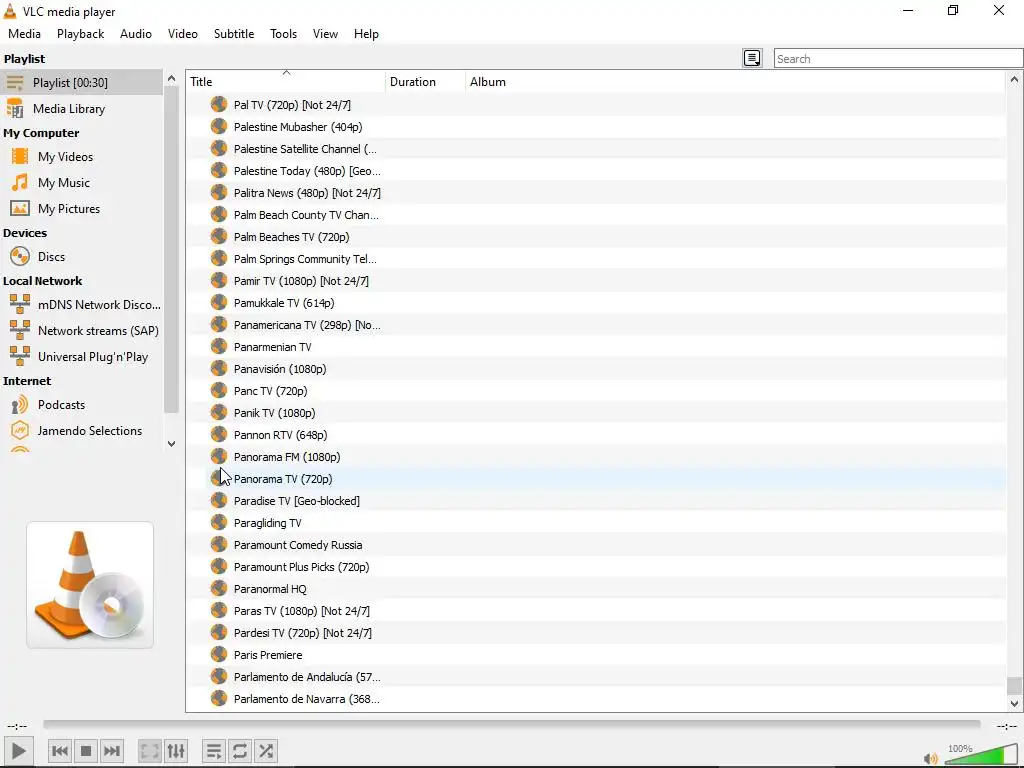Viewport: 1024px width, 768px height.
Task: Open My Music folder
Action: pyautogui.click(x=82, y=183)
